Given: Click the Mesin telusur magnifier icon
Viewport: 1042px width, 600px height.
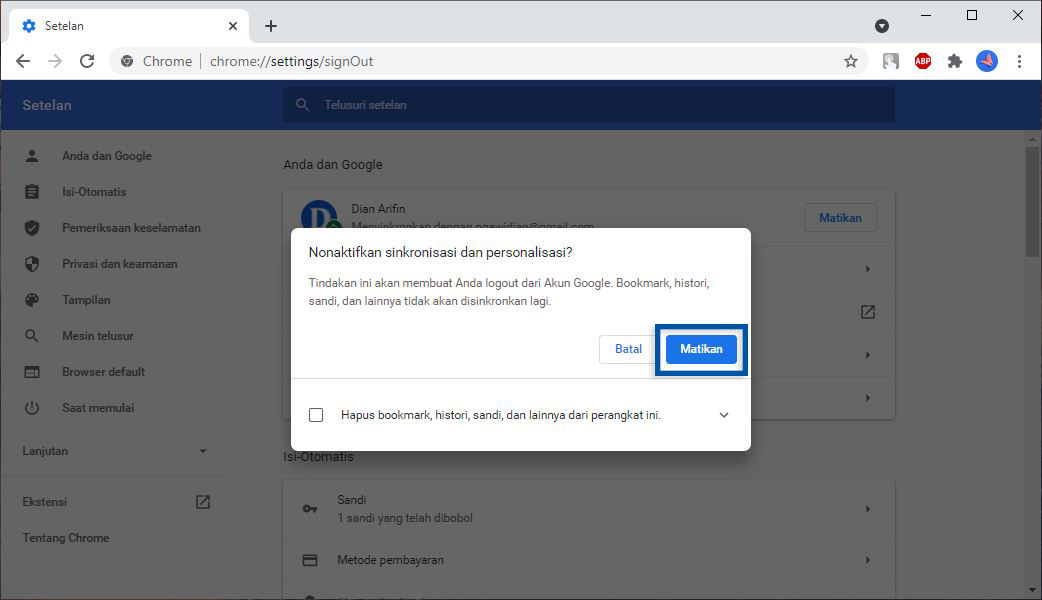Looking at the screenshot, I should [x=30, y=335].
